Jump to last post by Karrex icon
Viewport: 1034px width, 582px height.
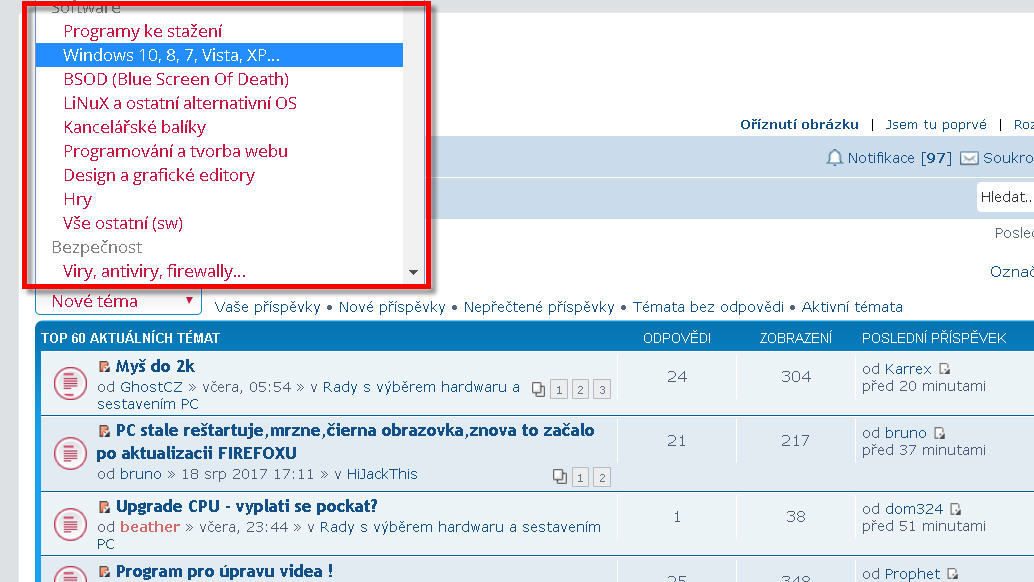945,369
